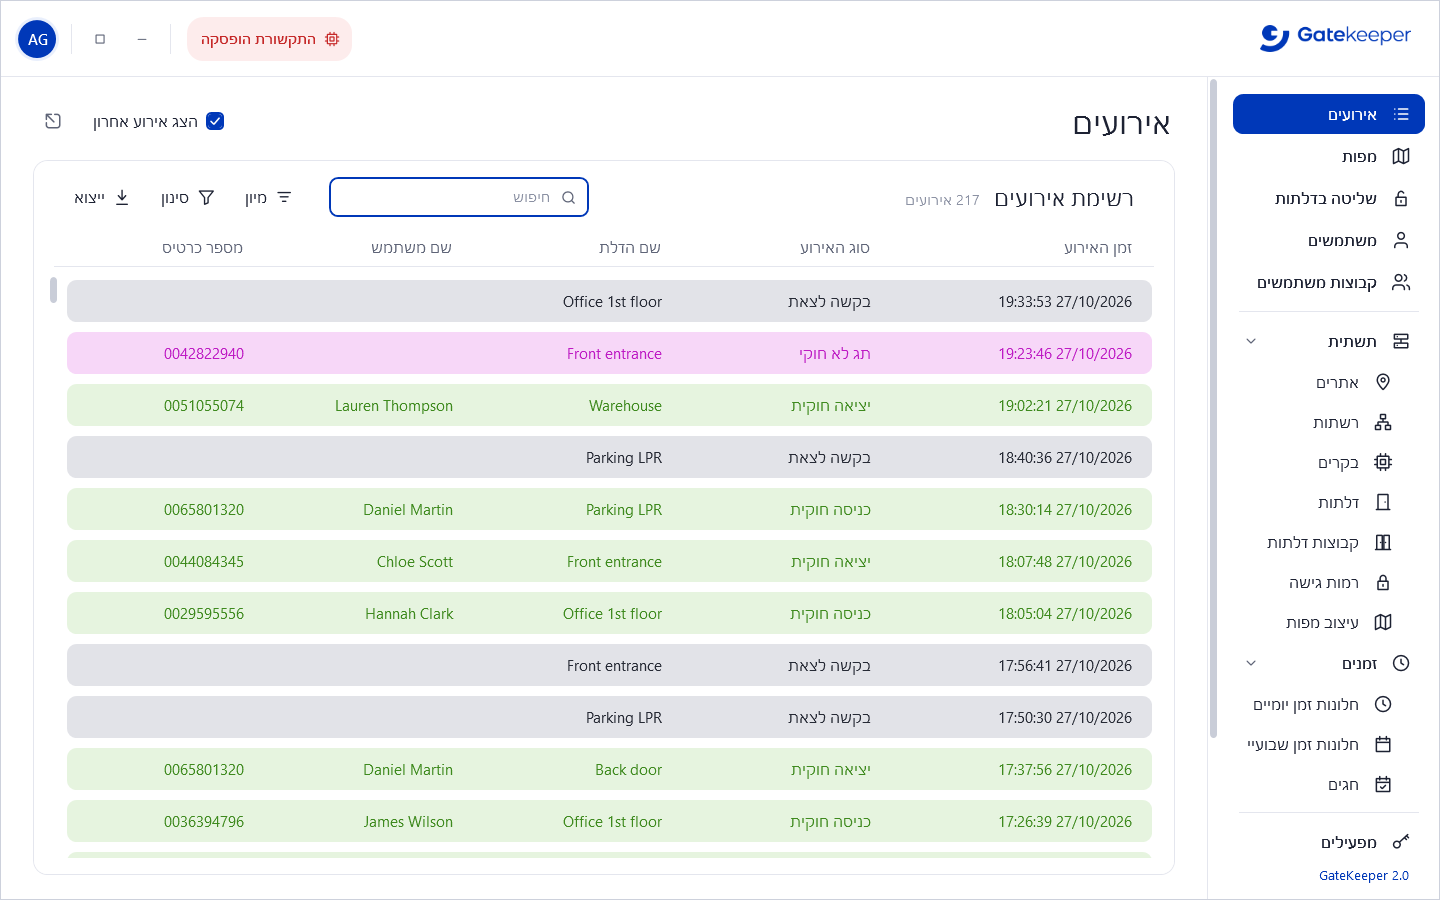Click the ייצוא export button
1440x900 pixels.
(102, 197)
